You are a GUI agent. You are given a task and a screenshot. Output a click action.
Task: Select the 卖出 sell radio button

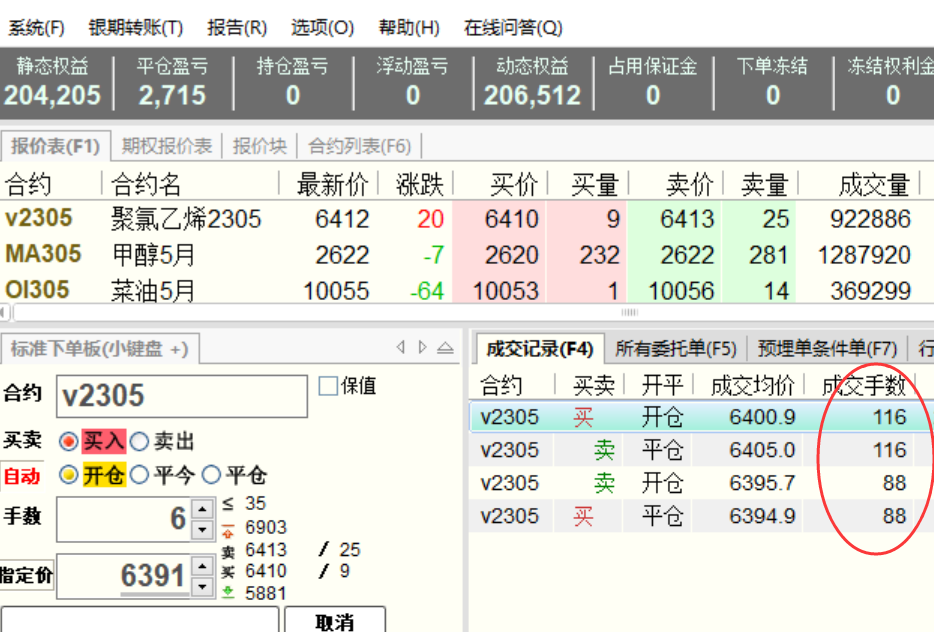139,441
